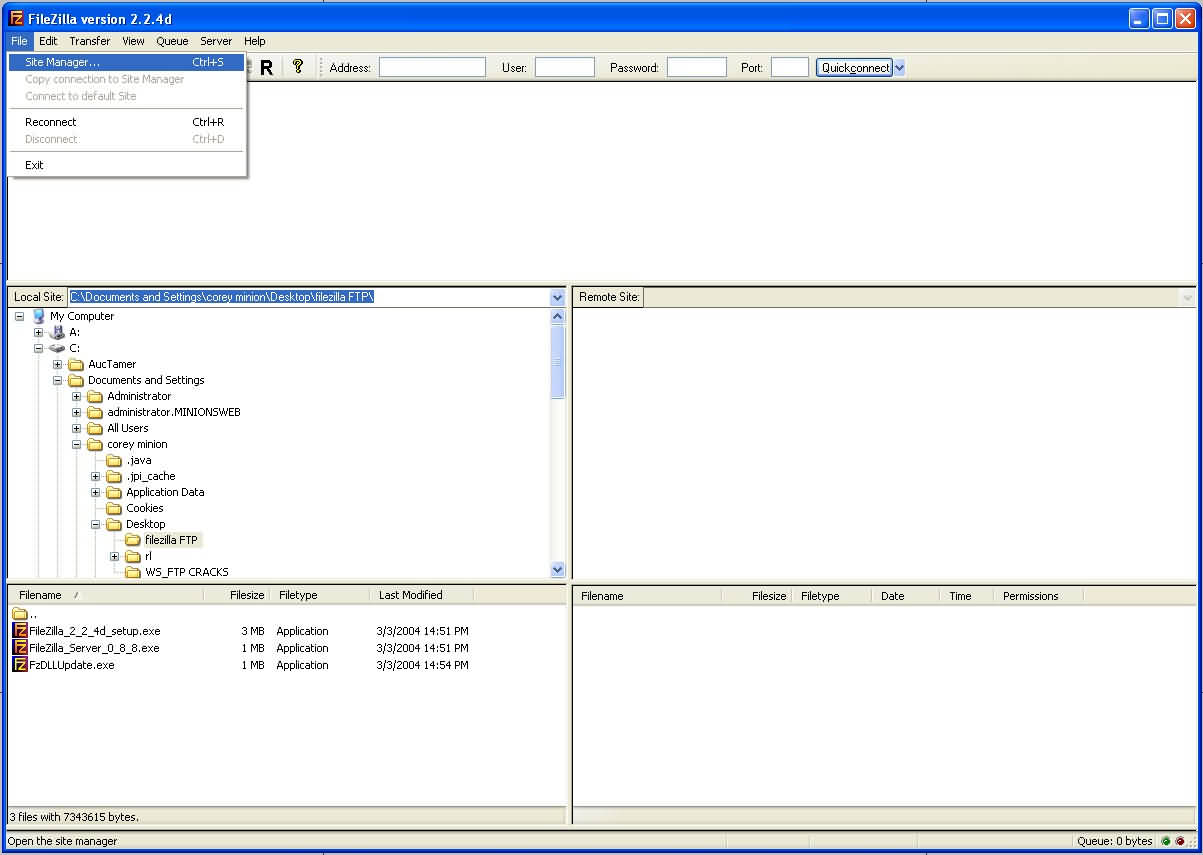The width and height of the screenshot is (1203, 855).
Task: Sort local files by Filename column
Action: tap(106, 595)
